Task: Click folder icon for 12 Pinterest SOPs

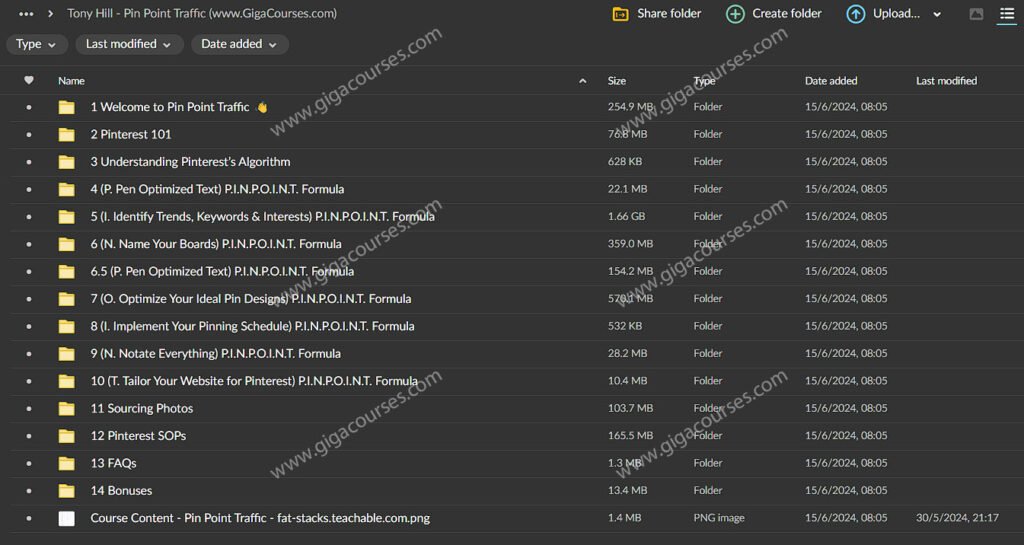Action: (x=67, y=436)
